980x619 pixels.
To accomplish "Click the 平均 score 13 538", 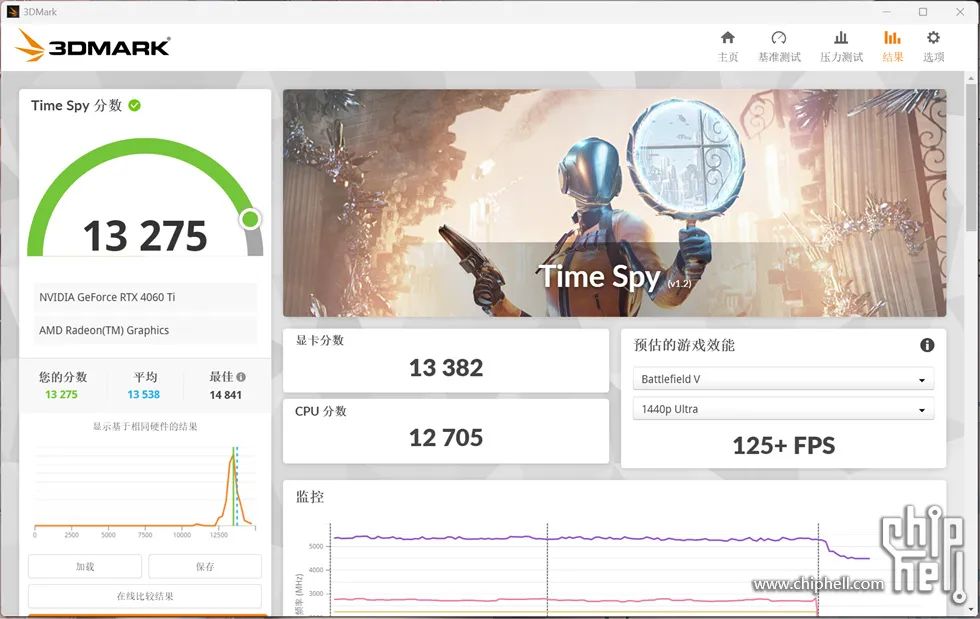I will tap(144, 395).
